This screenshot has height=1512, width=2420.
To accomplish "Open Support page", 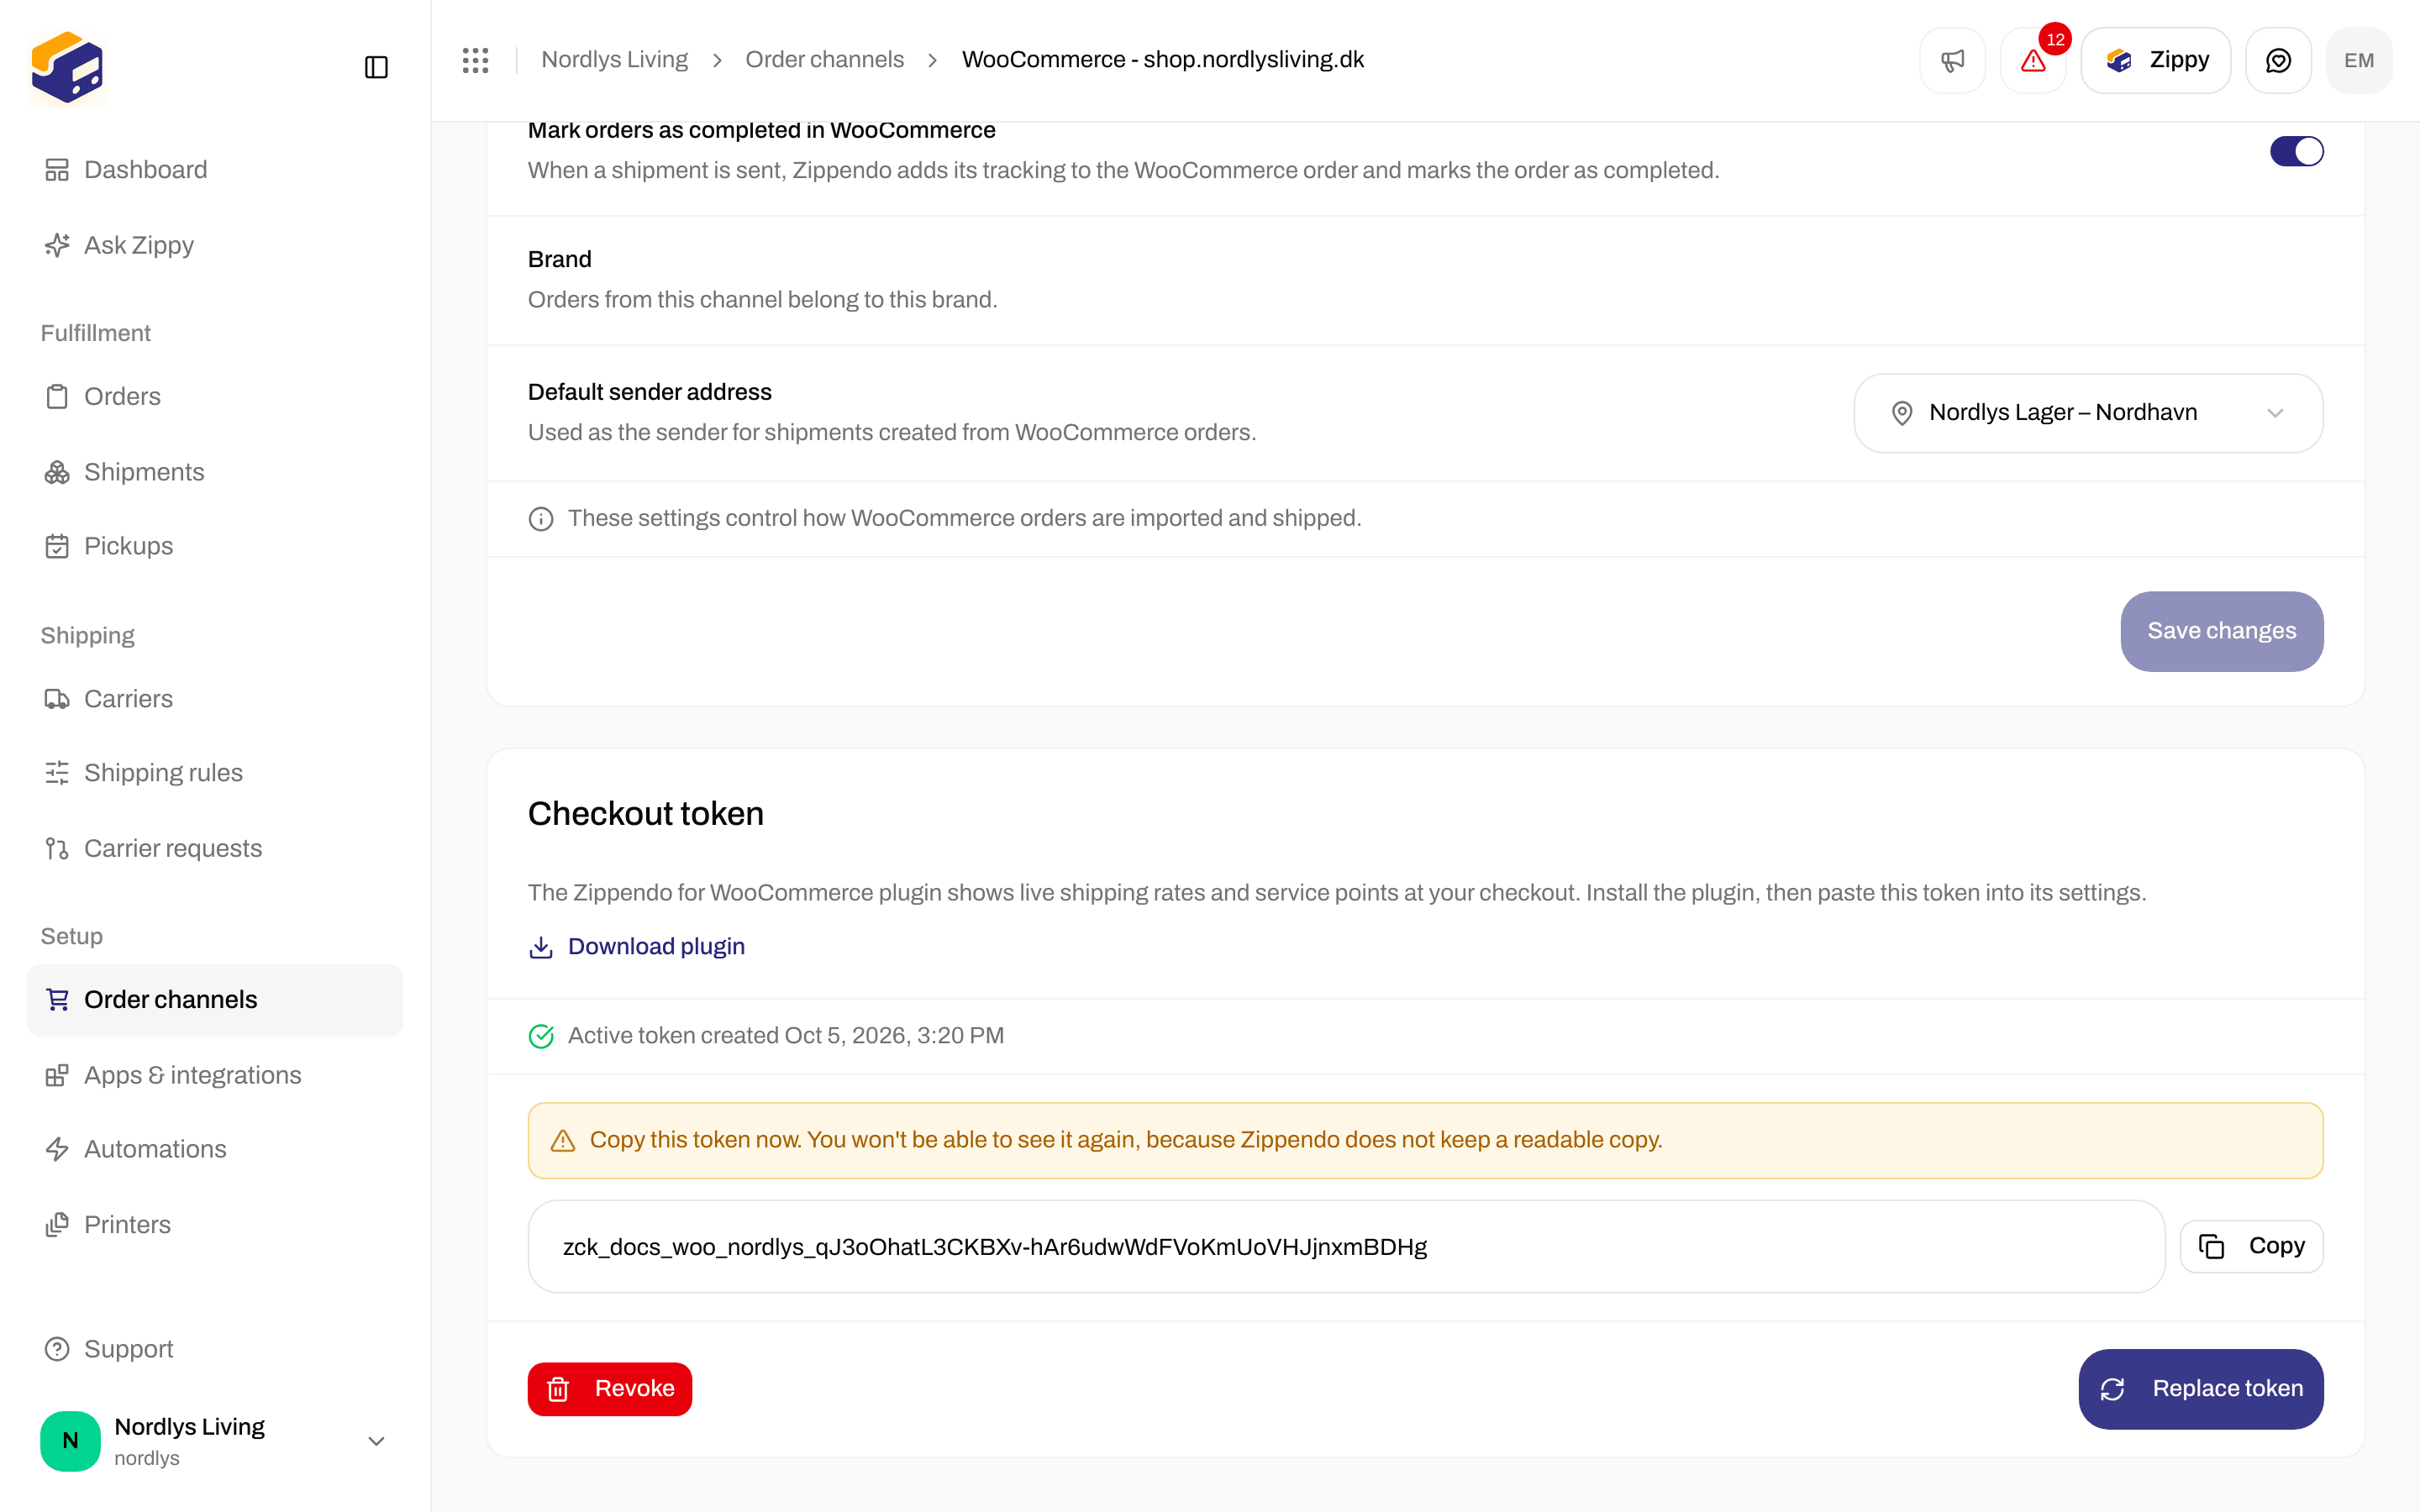I will tap(215, 1349).
